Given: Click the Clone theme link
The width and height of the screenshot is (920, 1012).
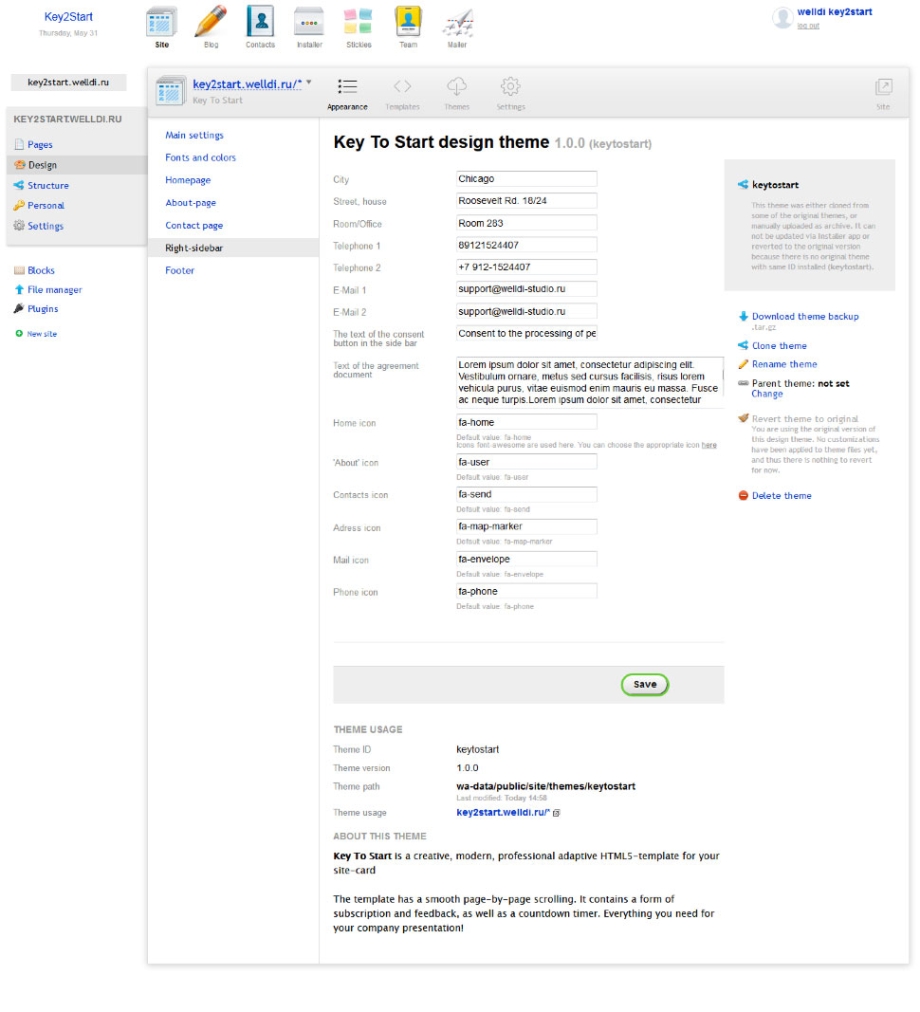Looking at the screenshot, I should [x=779, y=346].
